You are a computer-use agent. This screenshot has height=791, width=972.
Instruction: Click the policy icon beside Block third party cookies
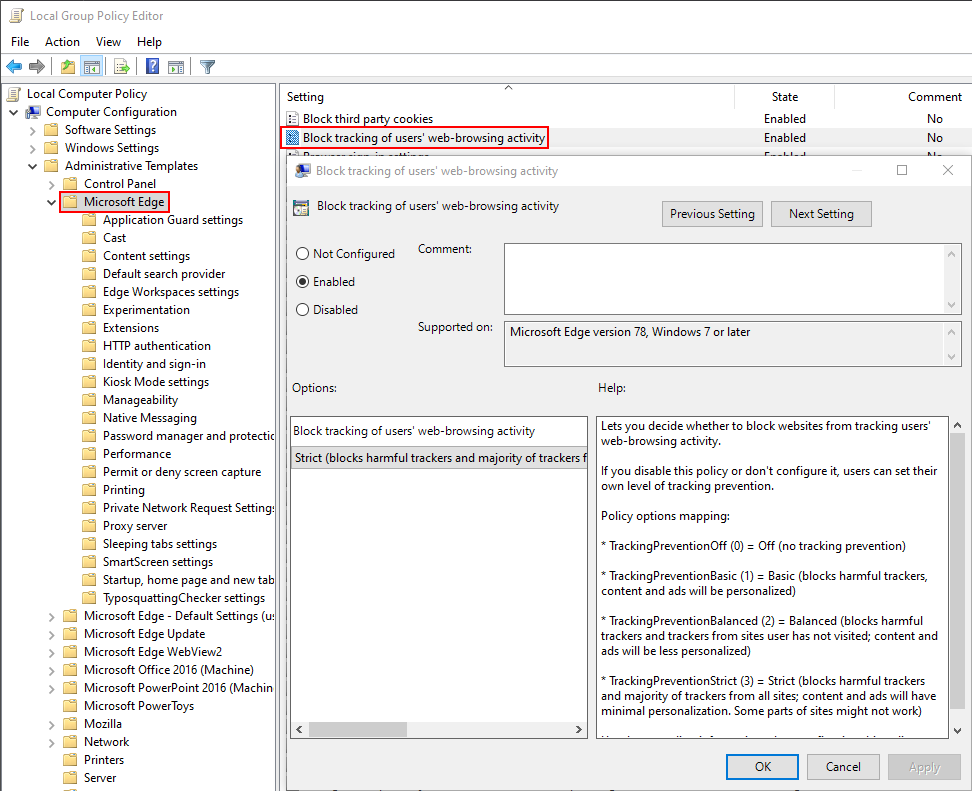click(293, 118)
